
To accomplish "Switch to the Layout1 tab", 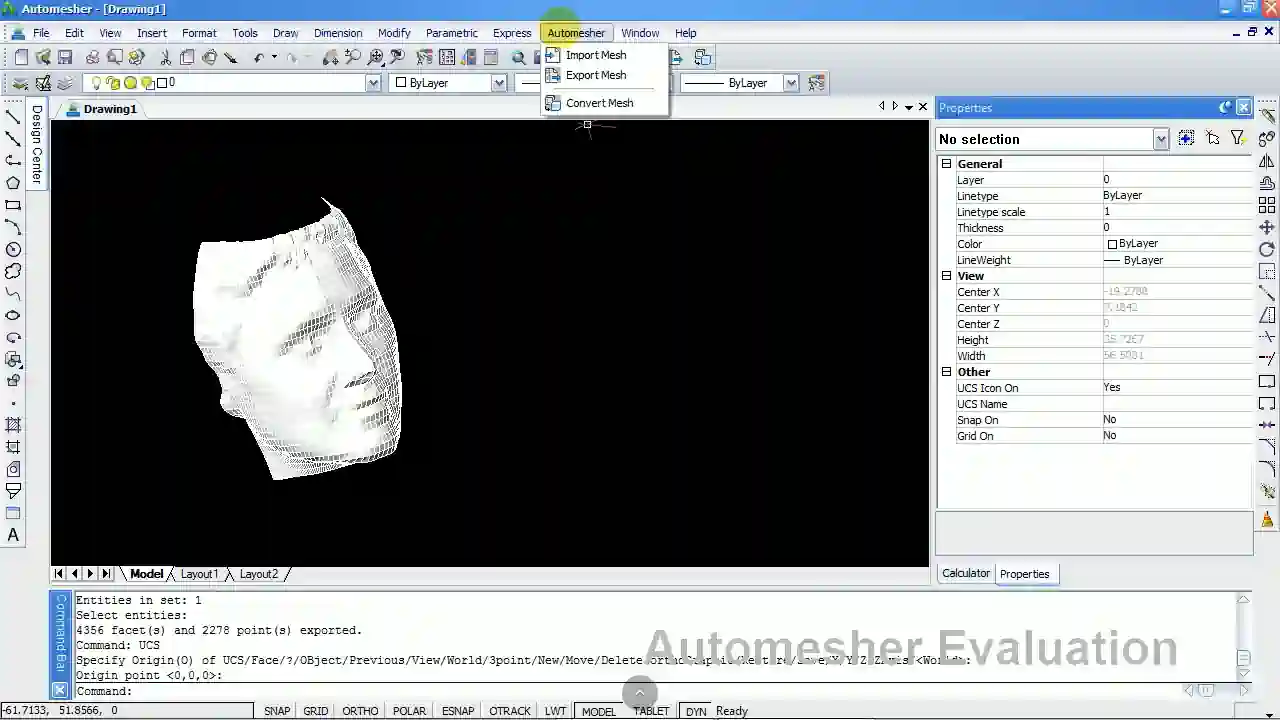I will pos(199,574).
